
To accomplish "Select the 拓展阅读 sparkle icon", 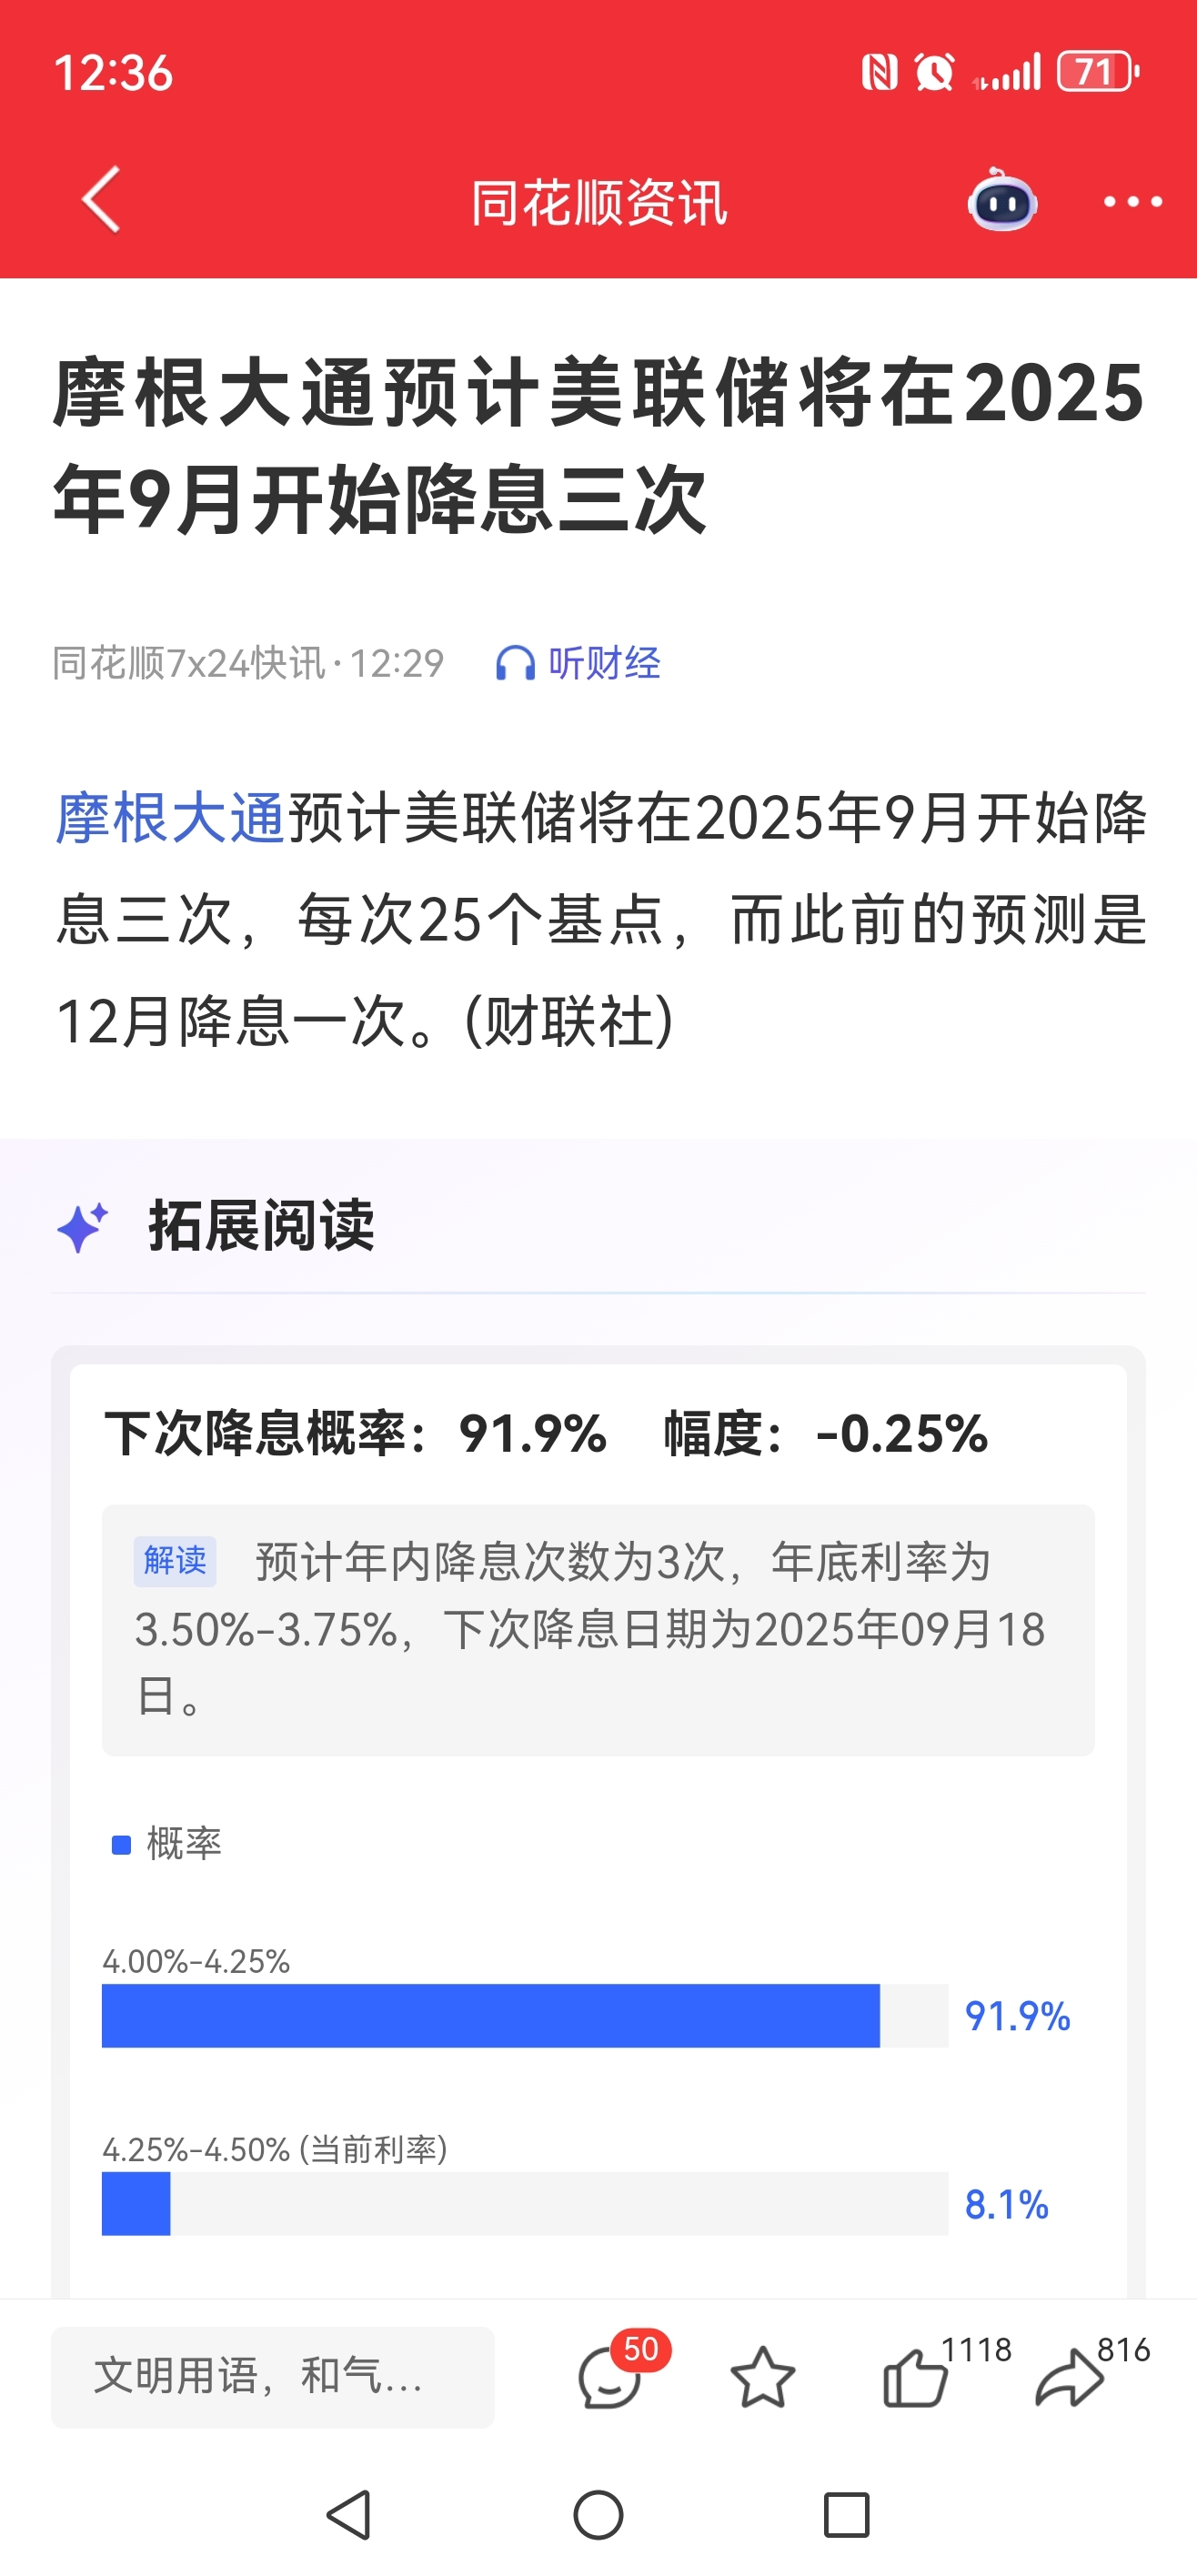I will [82, 1227].
